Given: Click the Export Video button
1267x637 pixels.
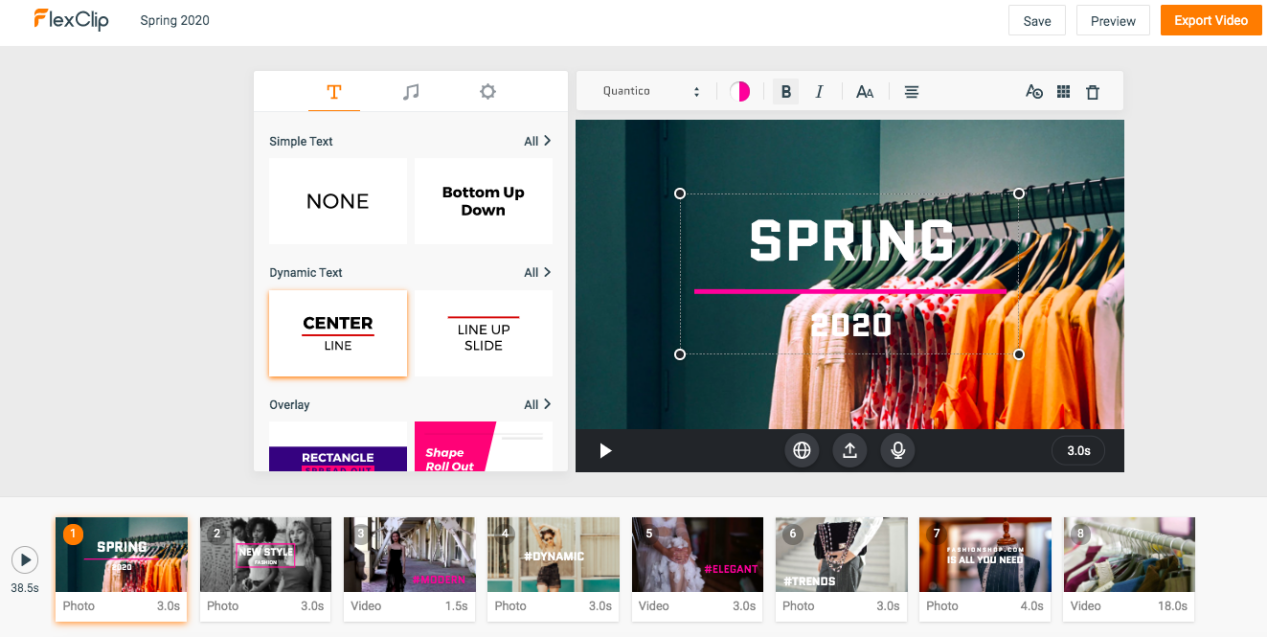Looking at the screenshot, I should click(1210, 21).
